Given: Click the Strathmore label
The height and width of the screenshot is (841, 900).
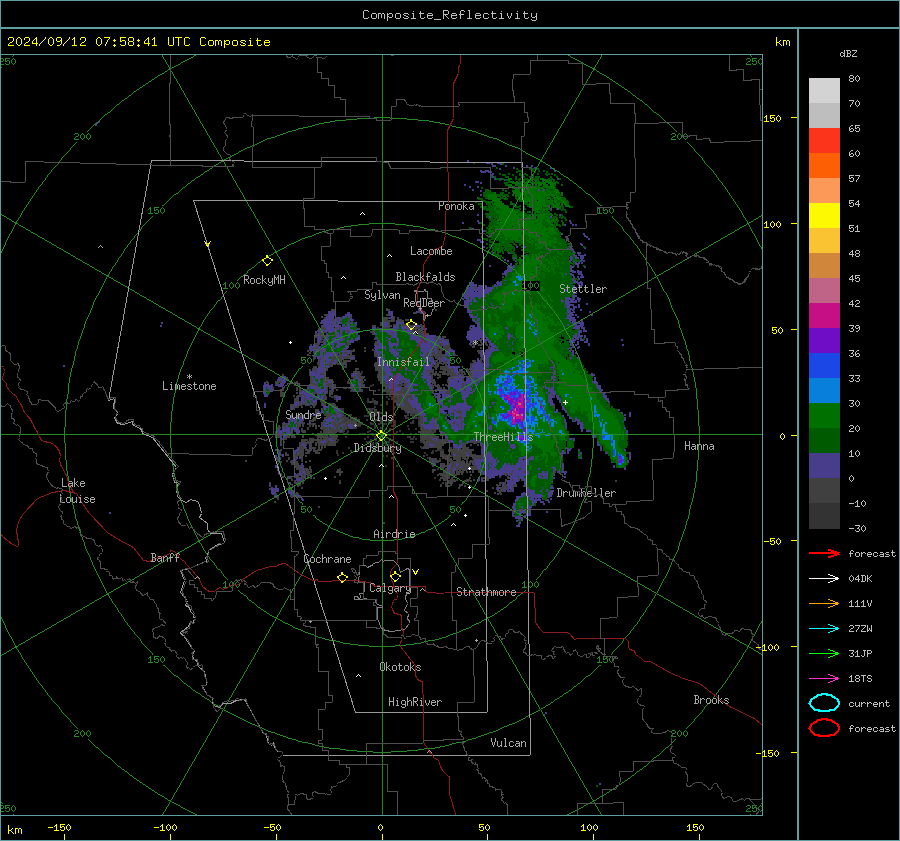Looking at the screenshot, I should (x=486, y=592).
